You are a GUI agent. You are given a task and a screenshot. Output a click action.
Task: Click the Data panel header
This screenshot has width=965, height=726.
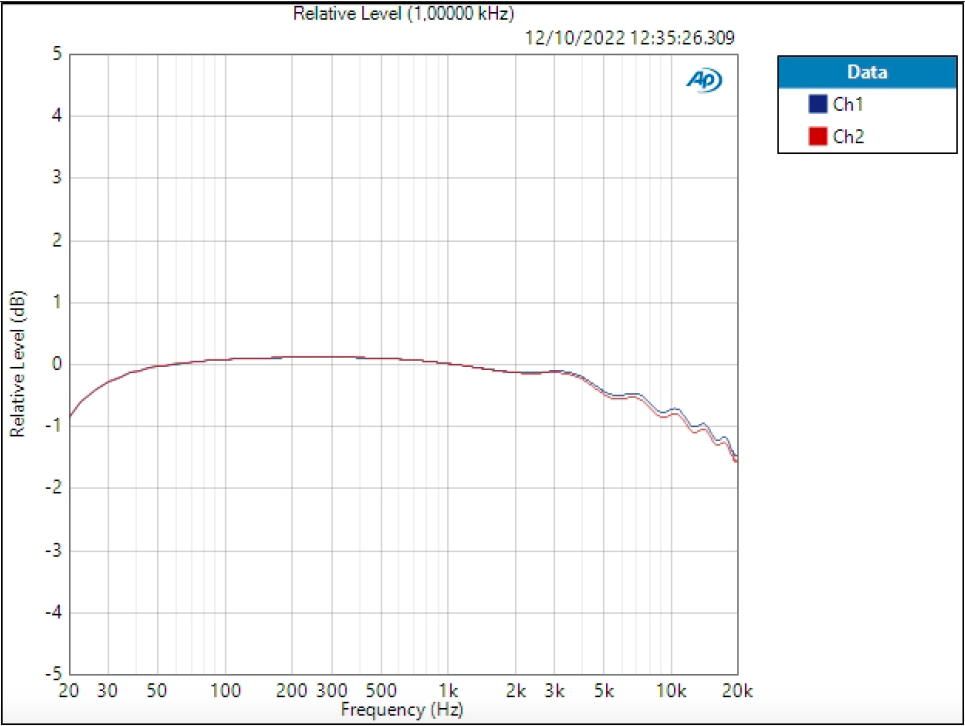point(866,71)
